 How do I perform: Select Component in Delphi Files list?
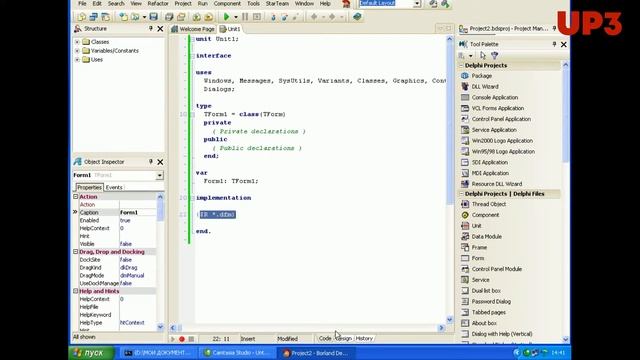(x=485, y=215)
